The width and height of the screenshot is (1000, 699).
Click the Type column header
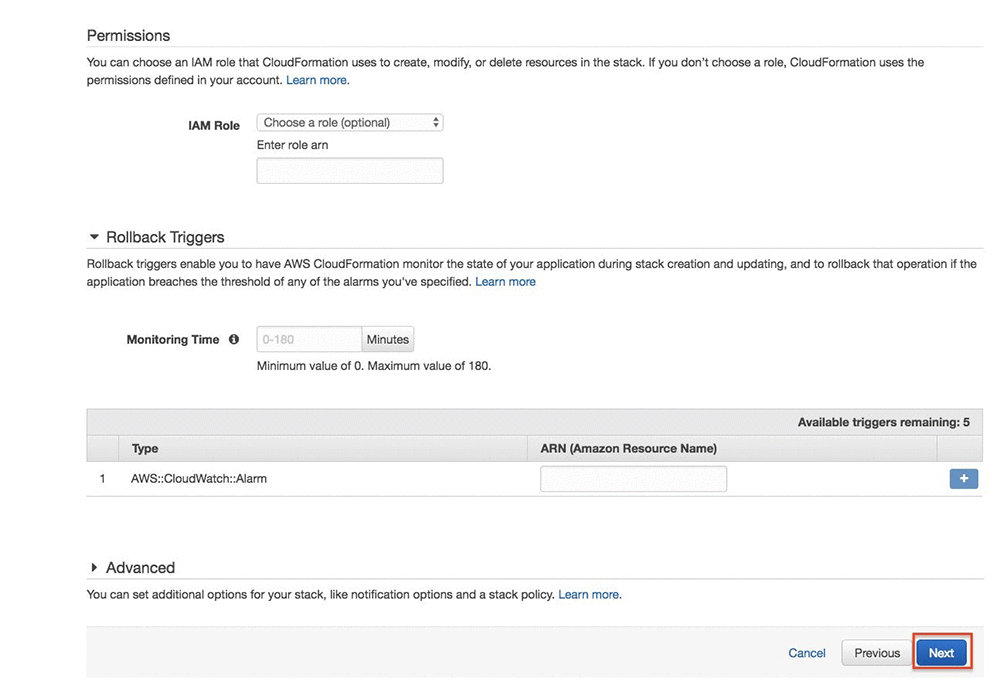point(145,448)
